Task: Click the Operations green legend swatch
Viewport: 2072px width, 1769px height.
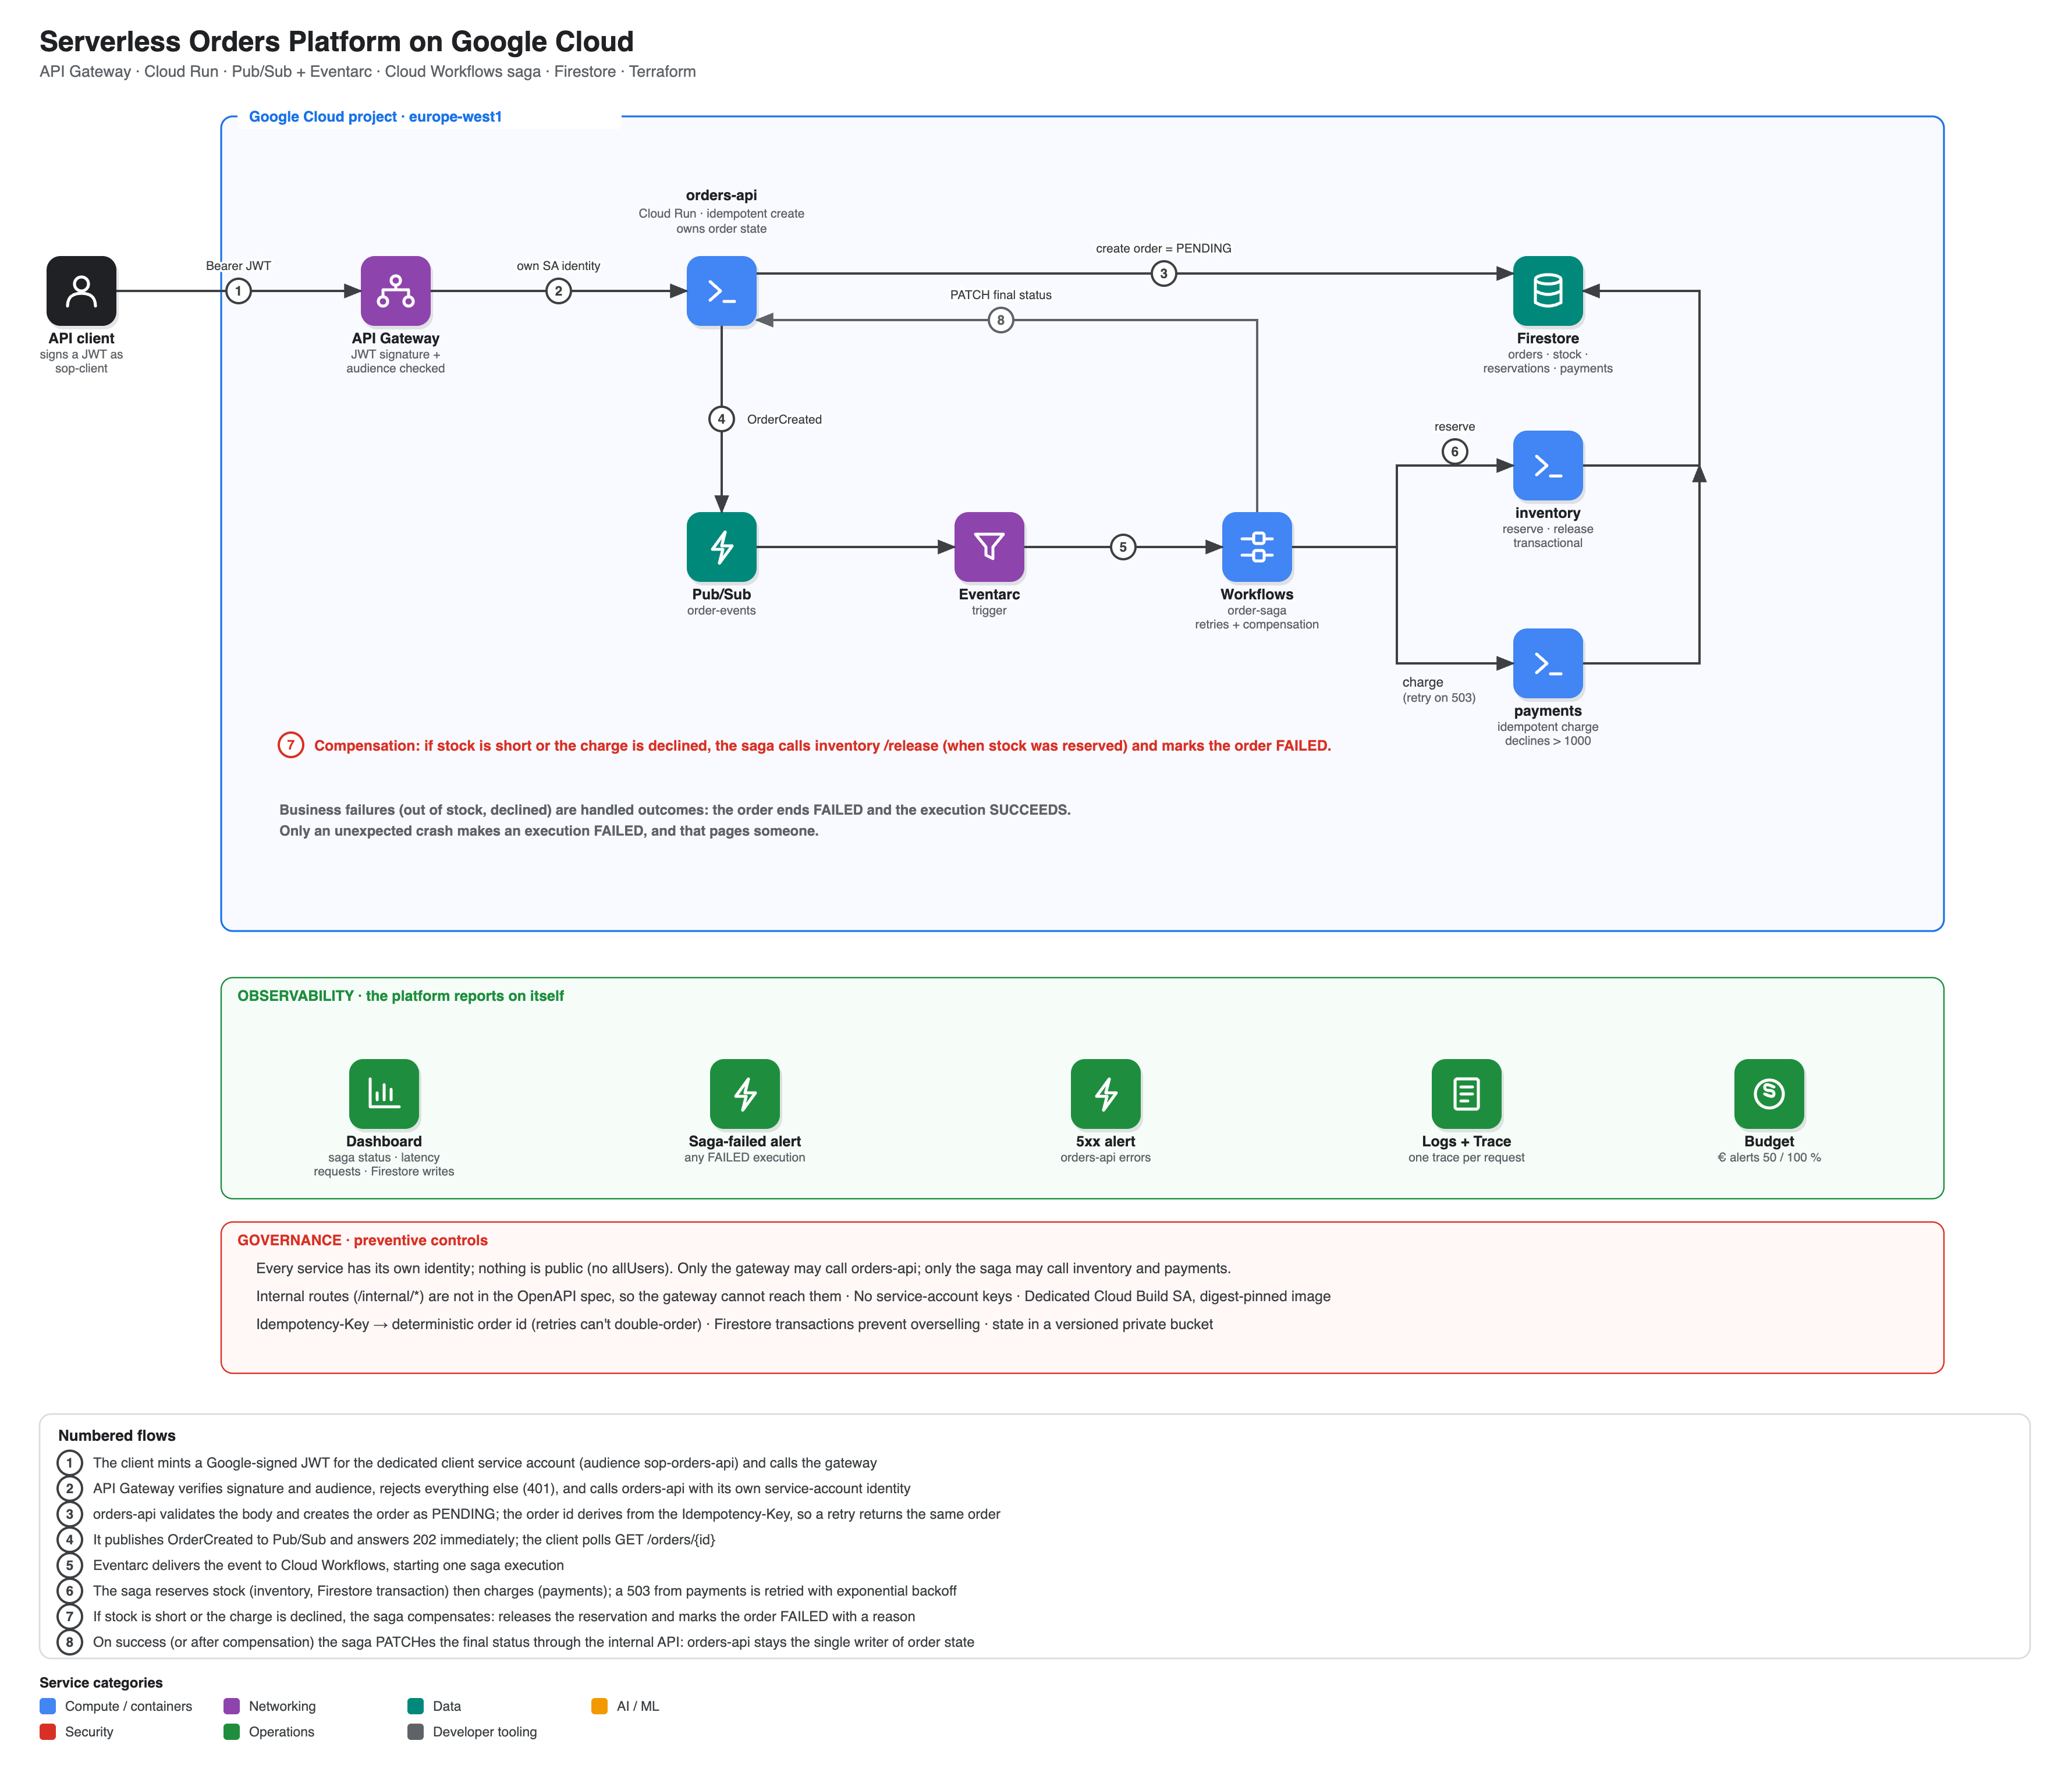Action: point(232,1732)
